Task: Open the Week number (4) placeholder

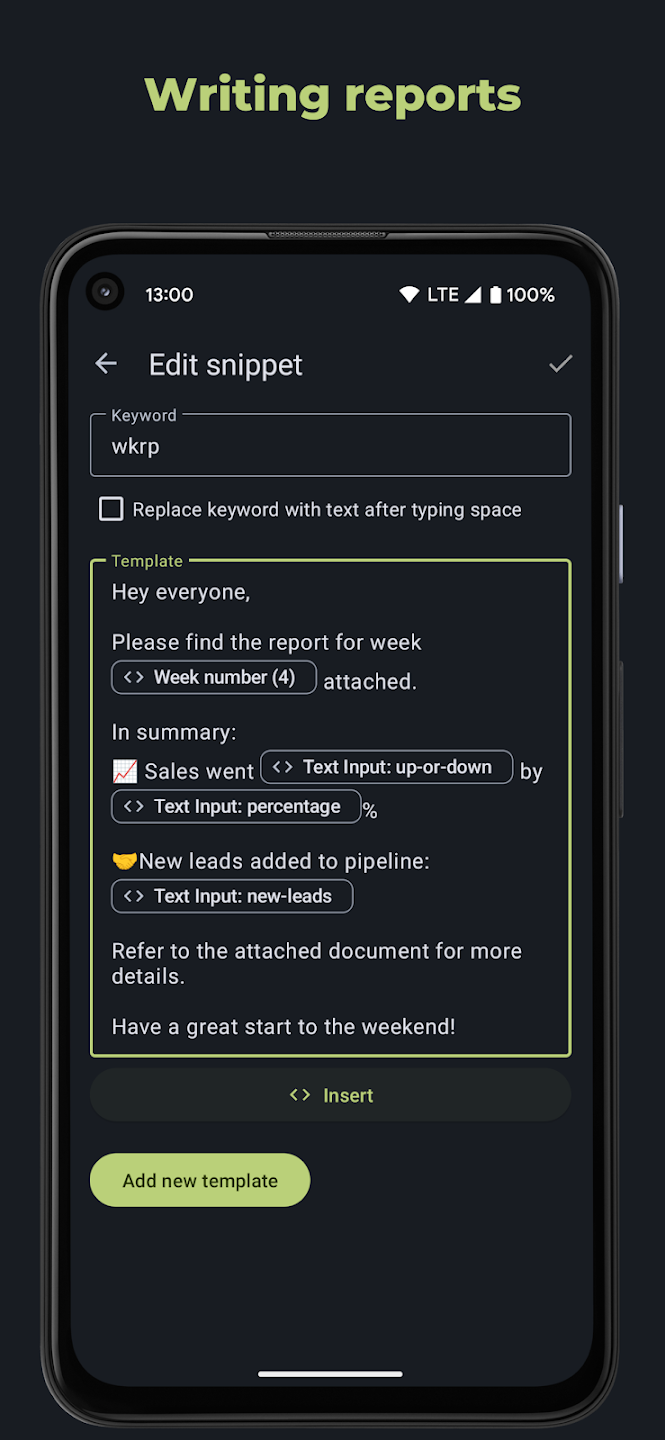Action: coord(214,677)
